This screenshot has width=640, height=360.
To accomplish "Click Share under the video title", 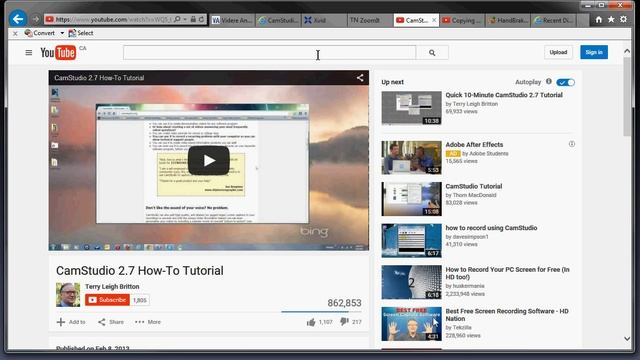I will click(x=111, y=322).
